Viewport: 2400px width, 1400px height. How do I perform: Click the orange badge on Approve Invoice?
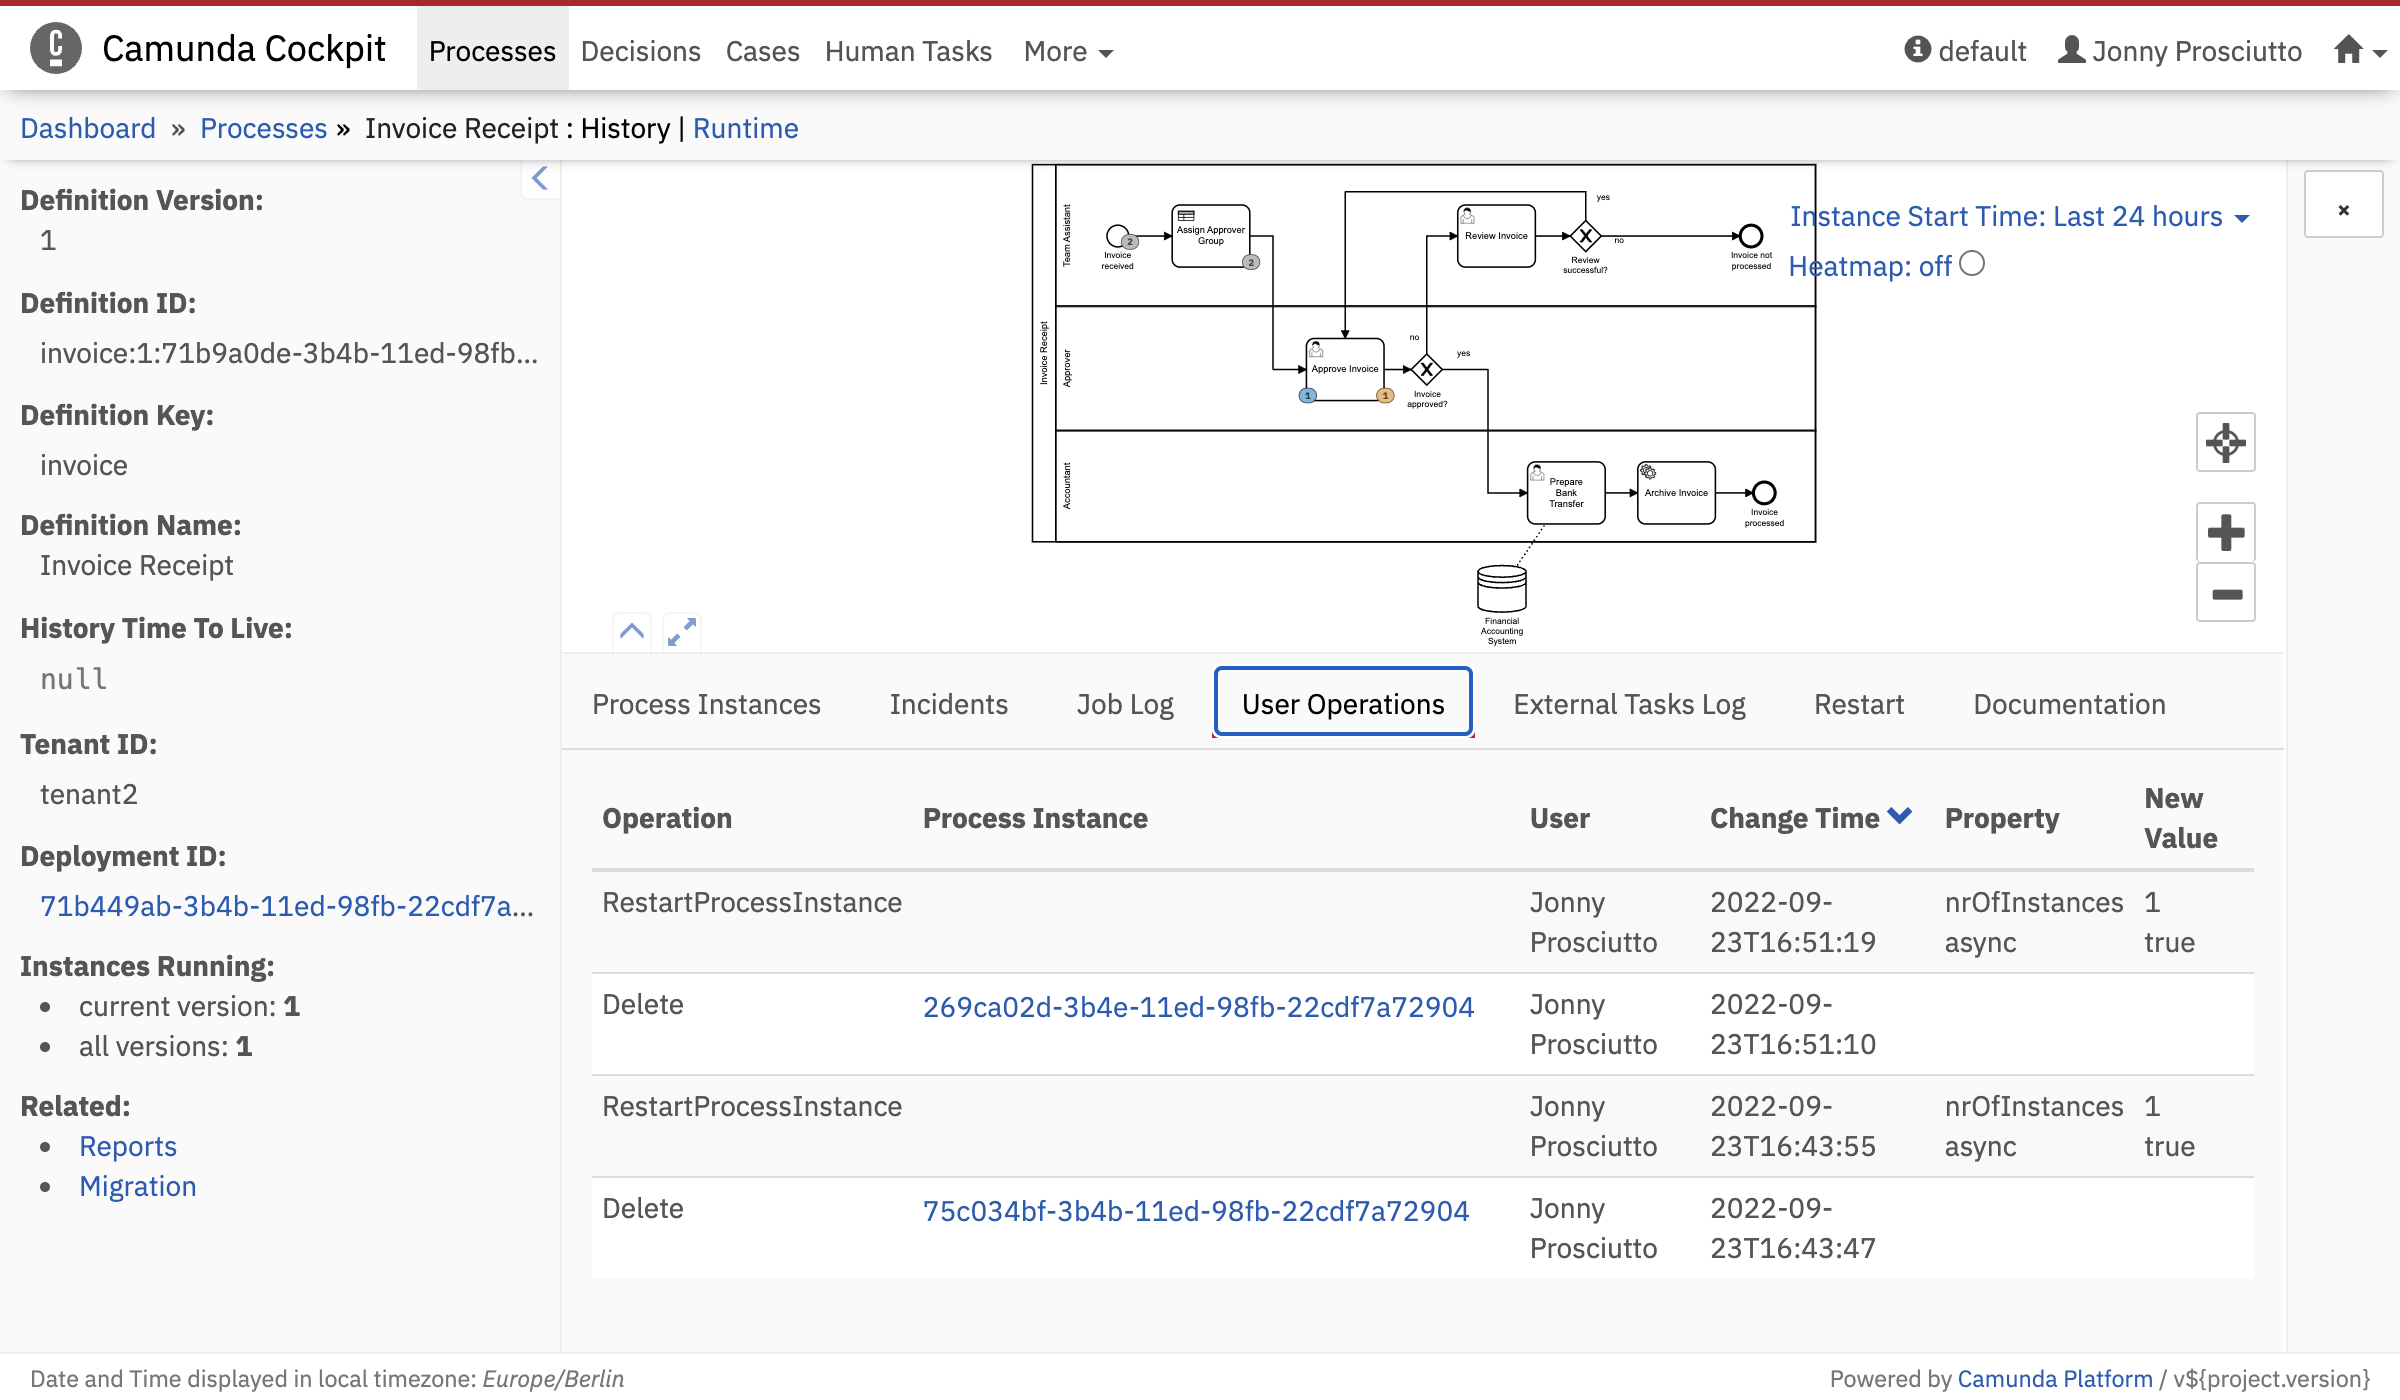coord(1385,396)
